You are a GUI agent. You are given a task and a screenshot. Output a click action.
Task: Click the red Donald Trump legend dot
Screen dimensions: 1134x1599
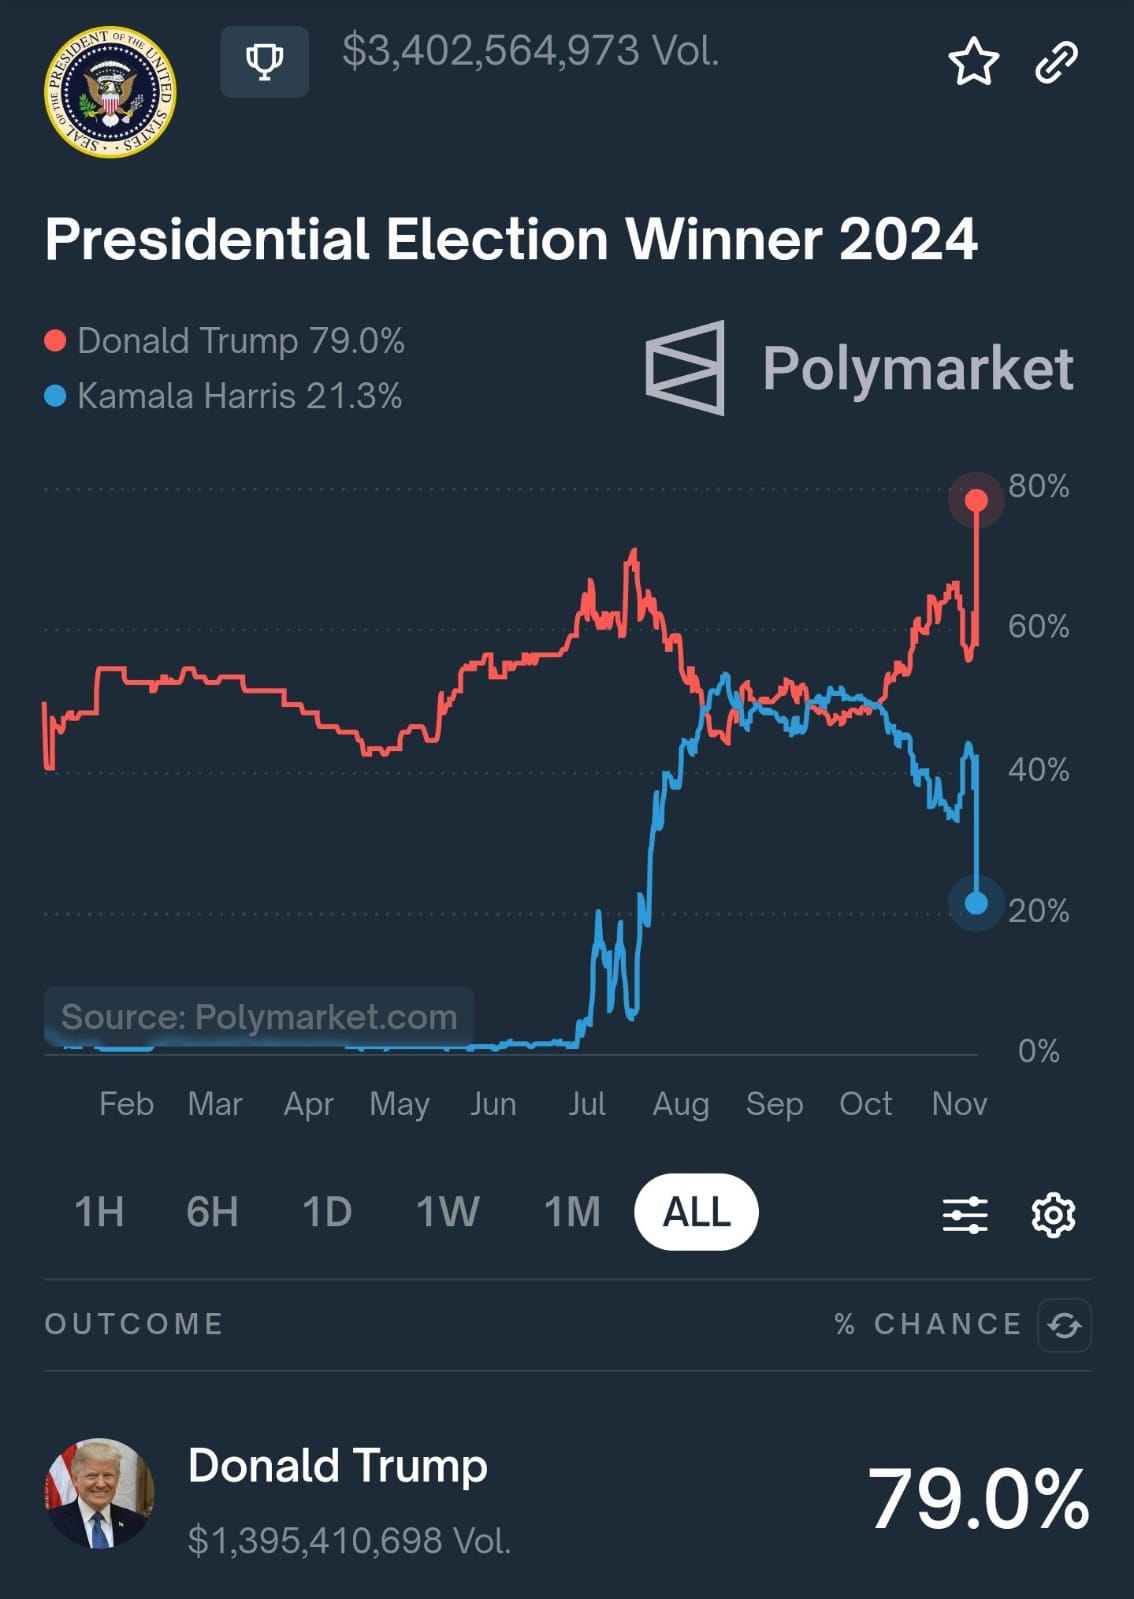tap(55, 342)
